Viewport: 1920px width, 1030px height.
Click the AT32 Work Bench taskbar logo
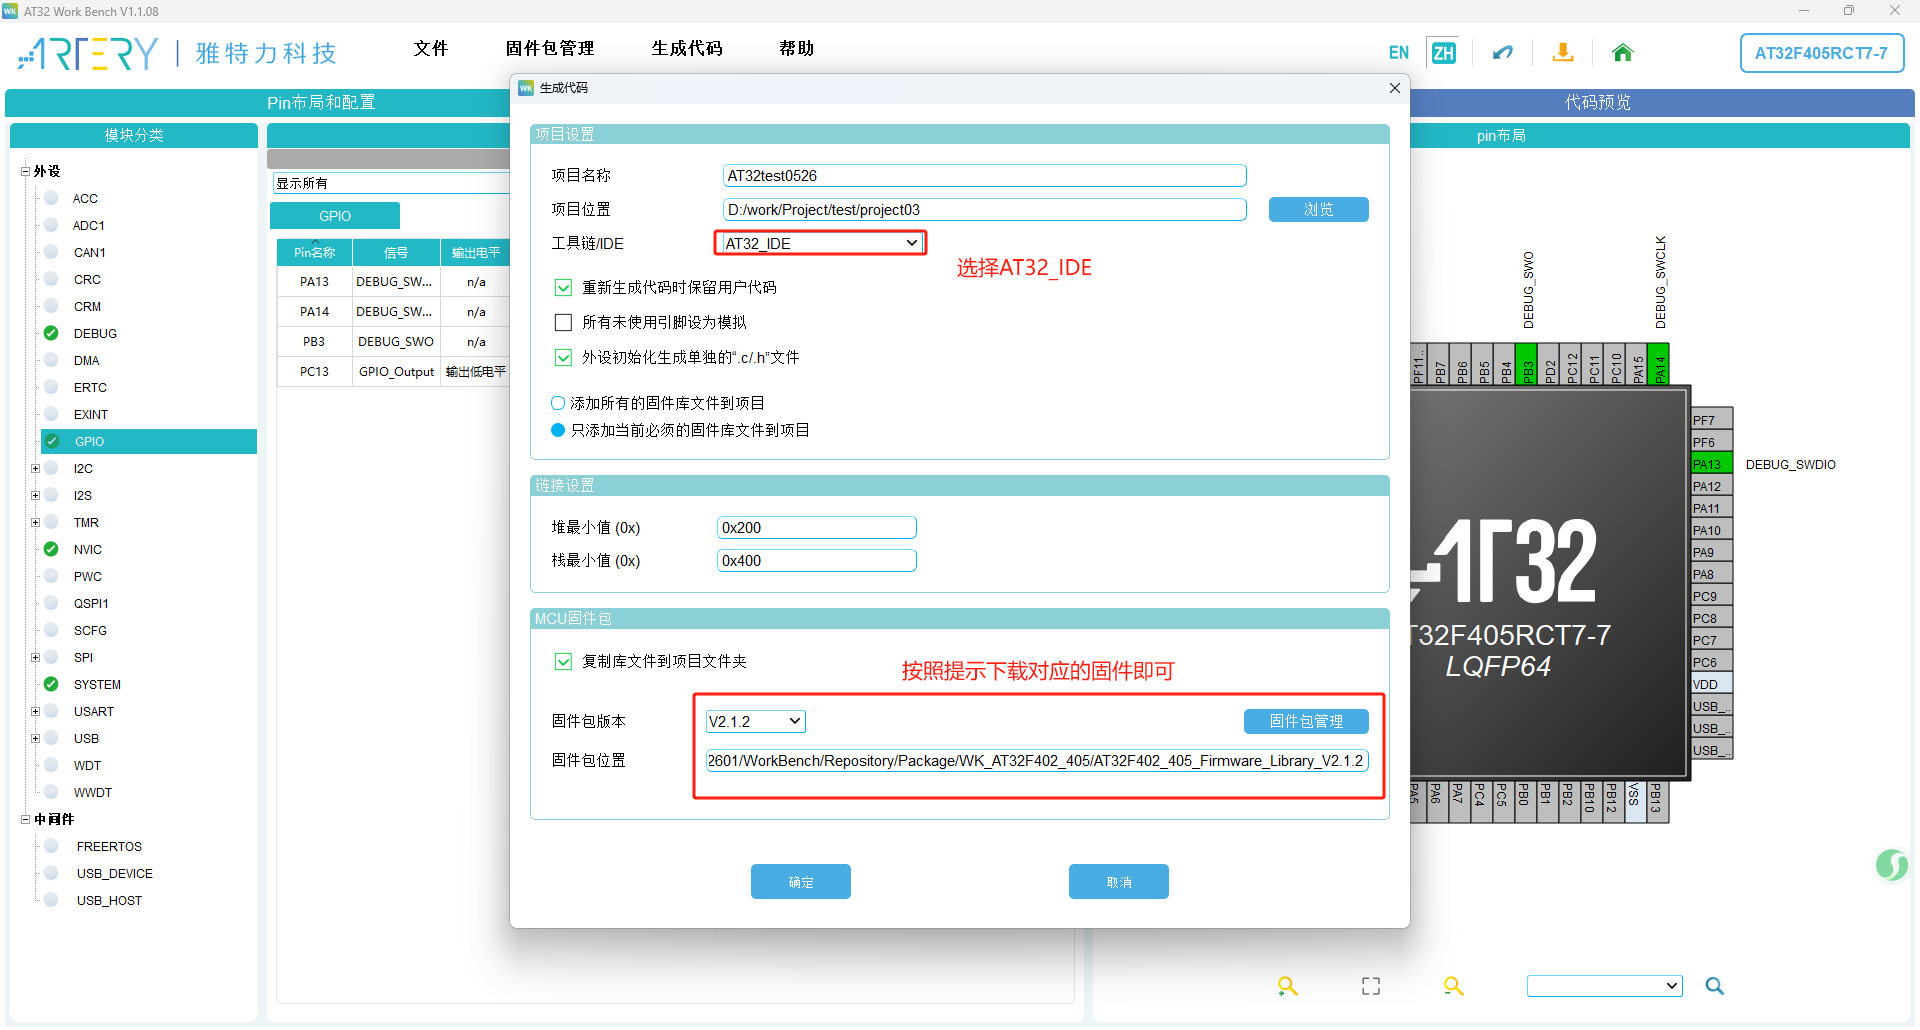(11, 11)
